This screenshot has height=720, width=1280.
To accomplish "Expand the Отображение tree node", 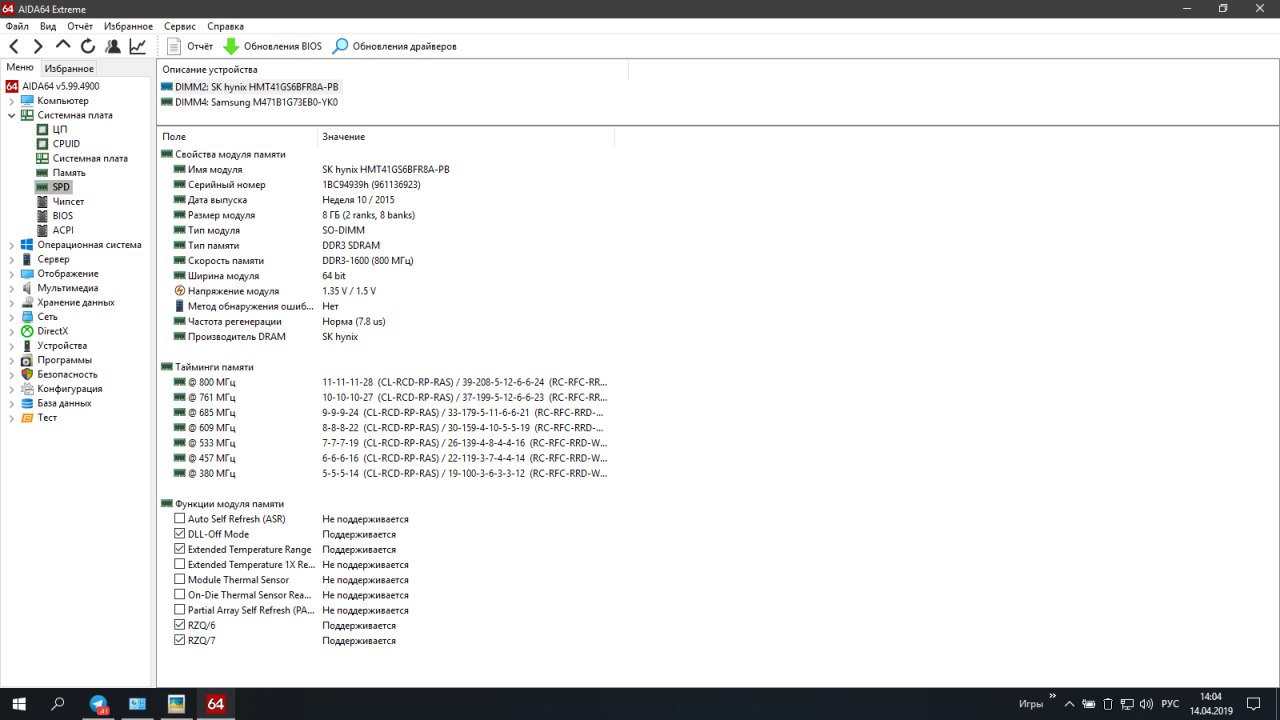I will point(12,274).
